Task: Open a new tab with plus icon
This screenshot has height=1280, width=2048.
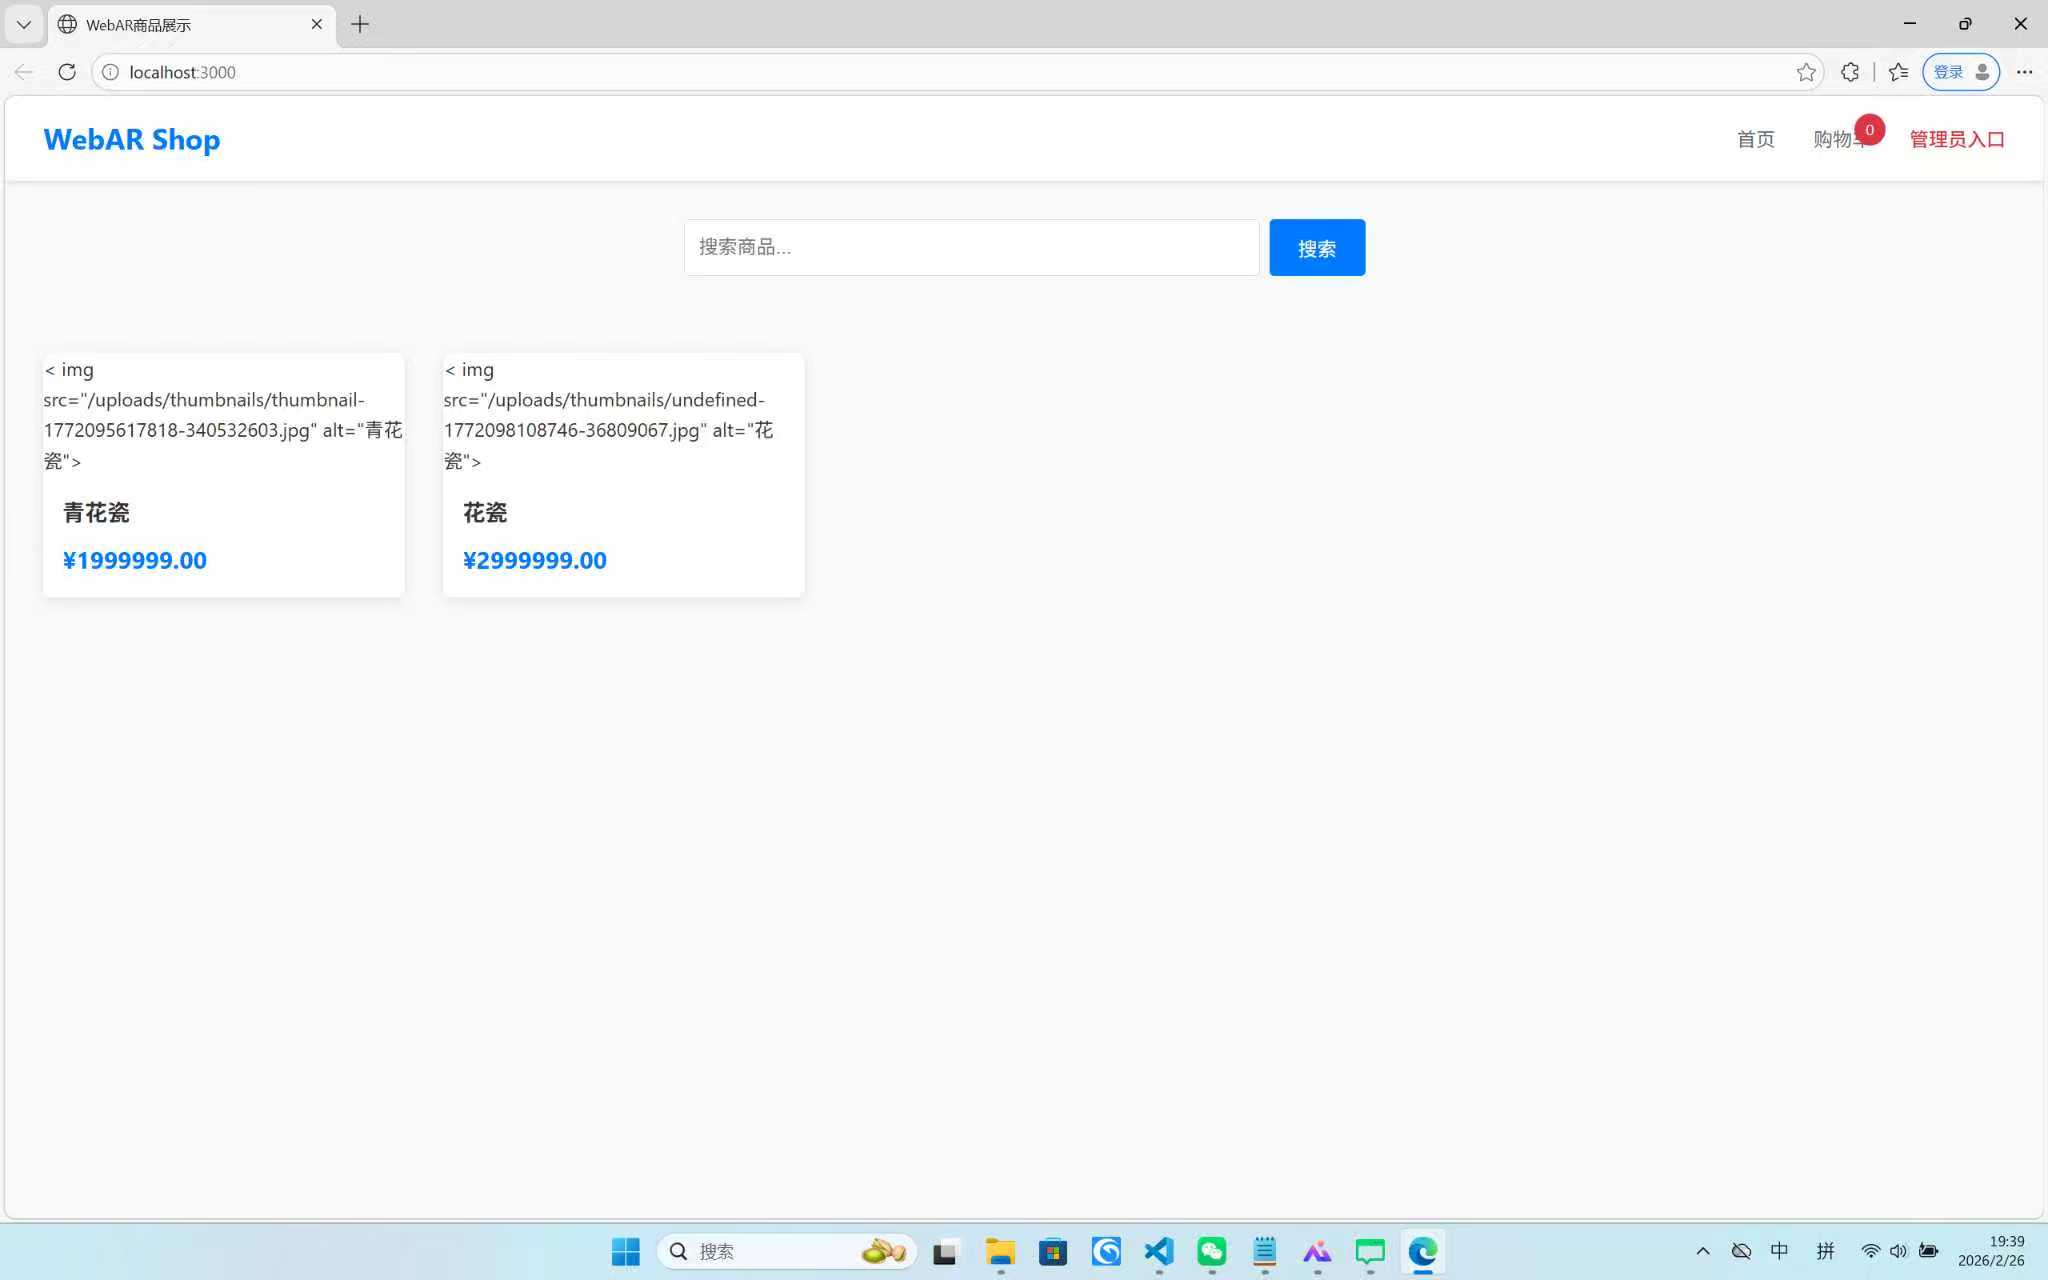Action: click(360, 24)
